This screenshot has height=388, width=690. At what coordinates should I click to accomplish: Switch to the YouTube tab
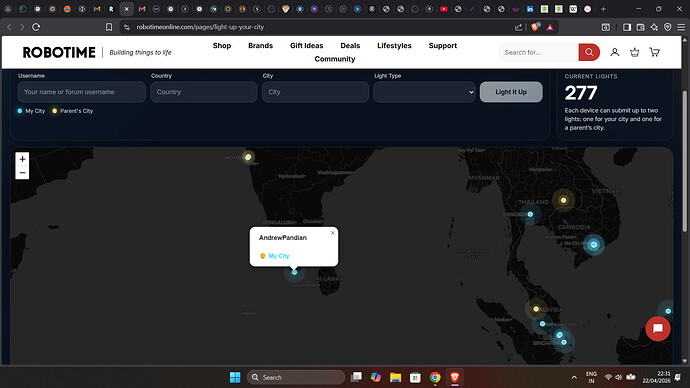point(444,9)
